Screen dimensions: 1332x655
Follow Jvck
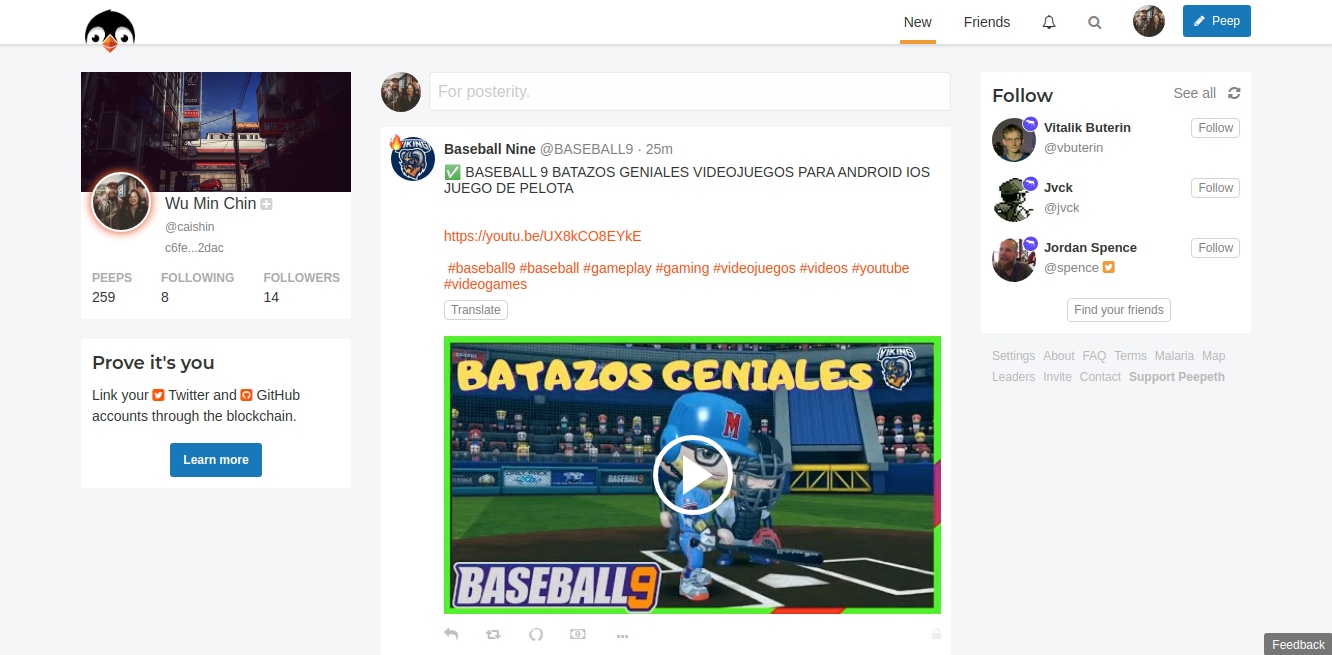pyautogui.click(x=1215, y=188)
